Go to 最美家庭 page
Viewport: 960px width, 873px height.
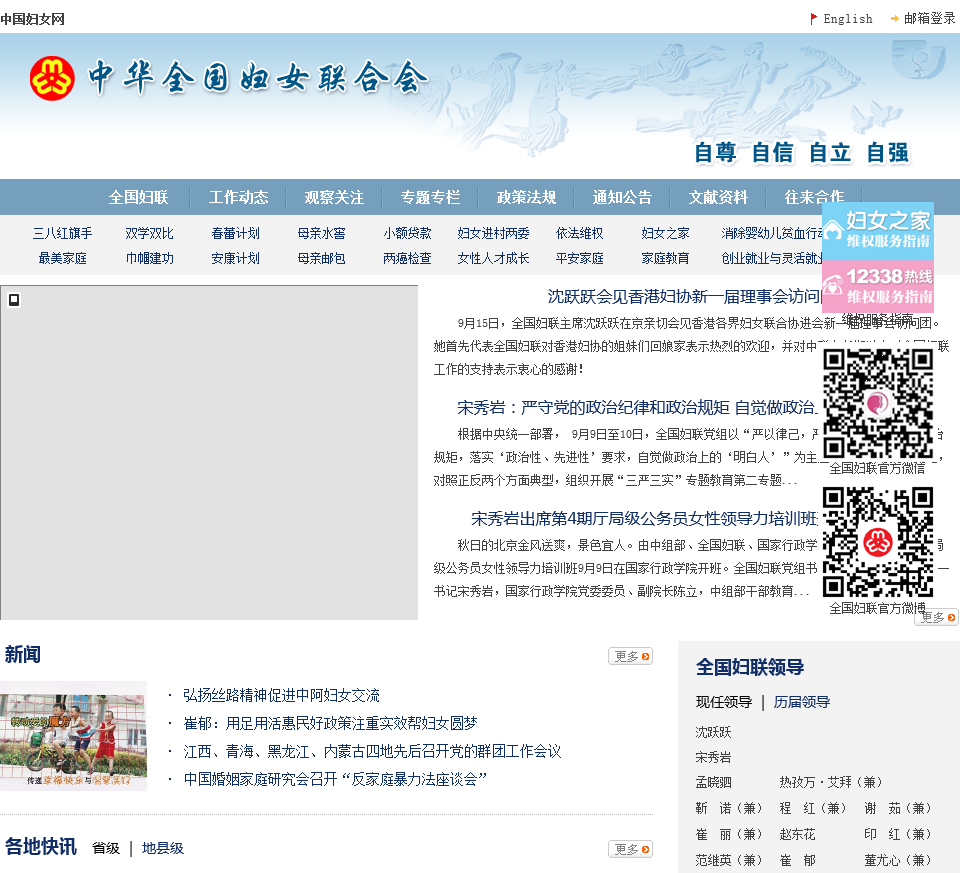pos(62,258)
